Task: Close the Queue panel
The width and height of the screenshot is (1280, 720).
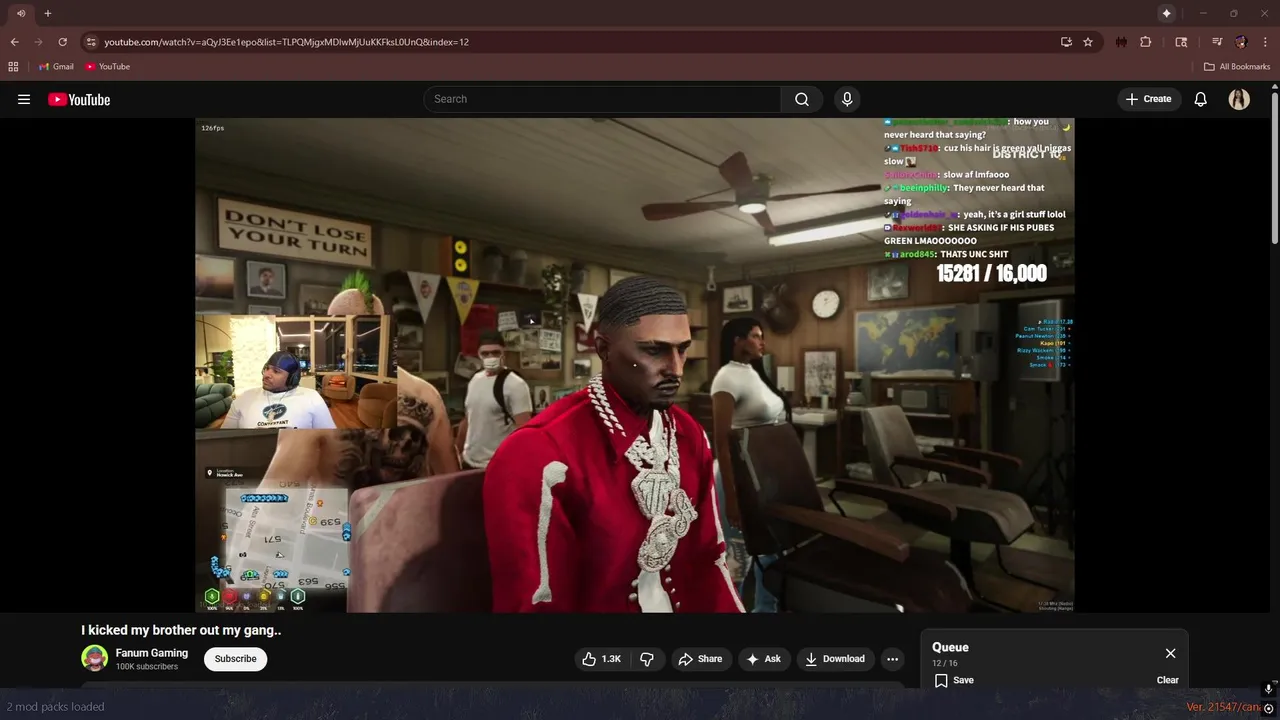Action: (x=1170, y=653)
